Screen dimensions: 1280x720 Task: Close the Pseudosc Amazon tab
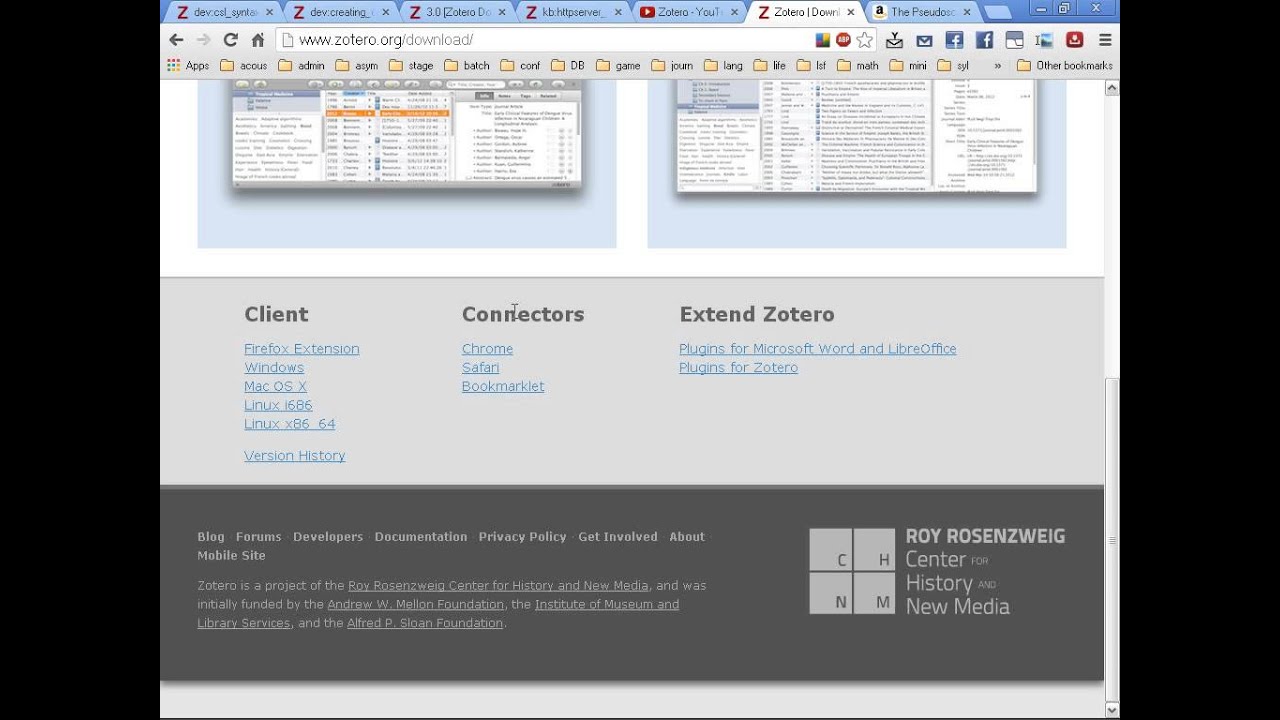click(x=966, y=12)
